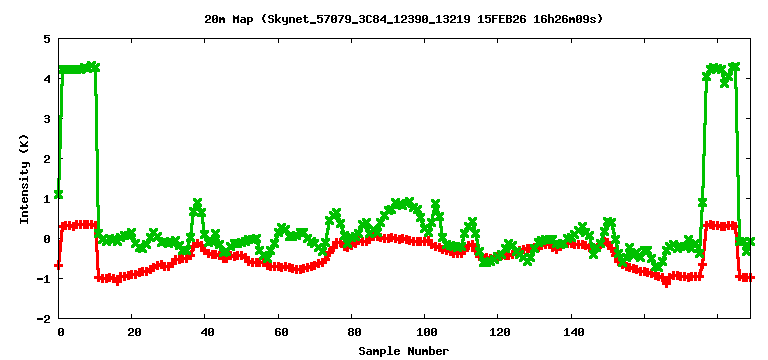Click the y-axis tick label -2
This screenshot has height=360, width=768.
click(x=45, y=318)
